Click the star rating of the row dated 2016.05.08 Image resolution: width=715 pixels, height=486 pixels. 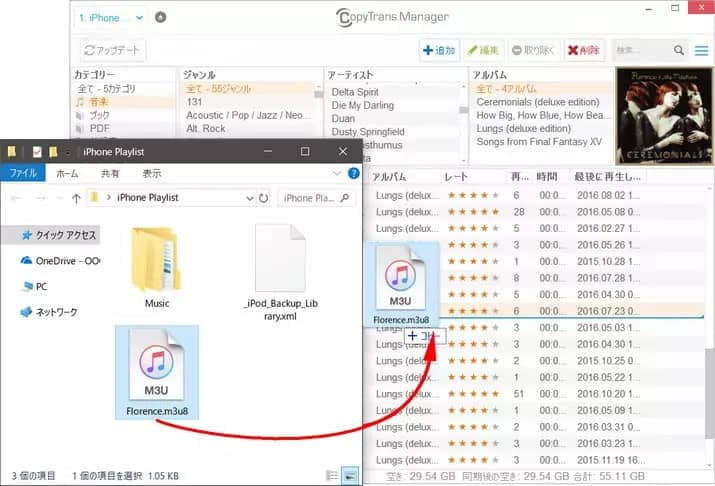(x=473, y=212)
